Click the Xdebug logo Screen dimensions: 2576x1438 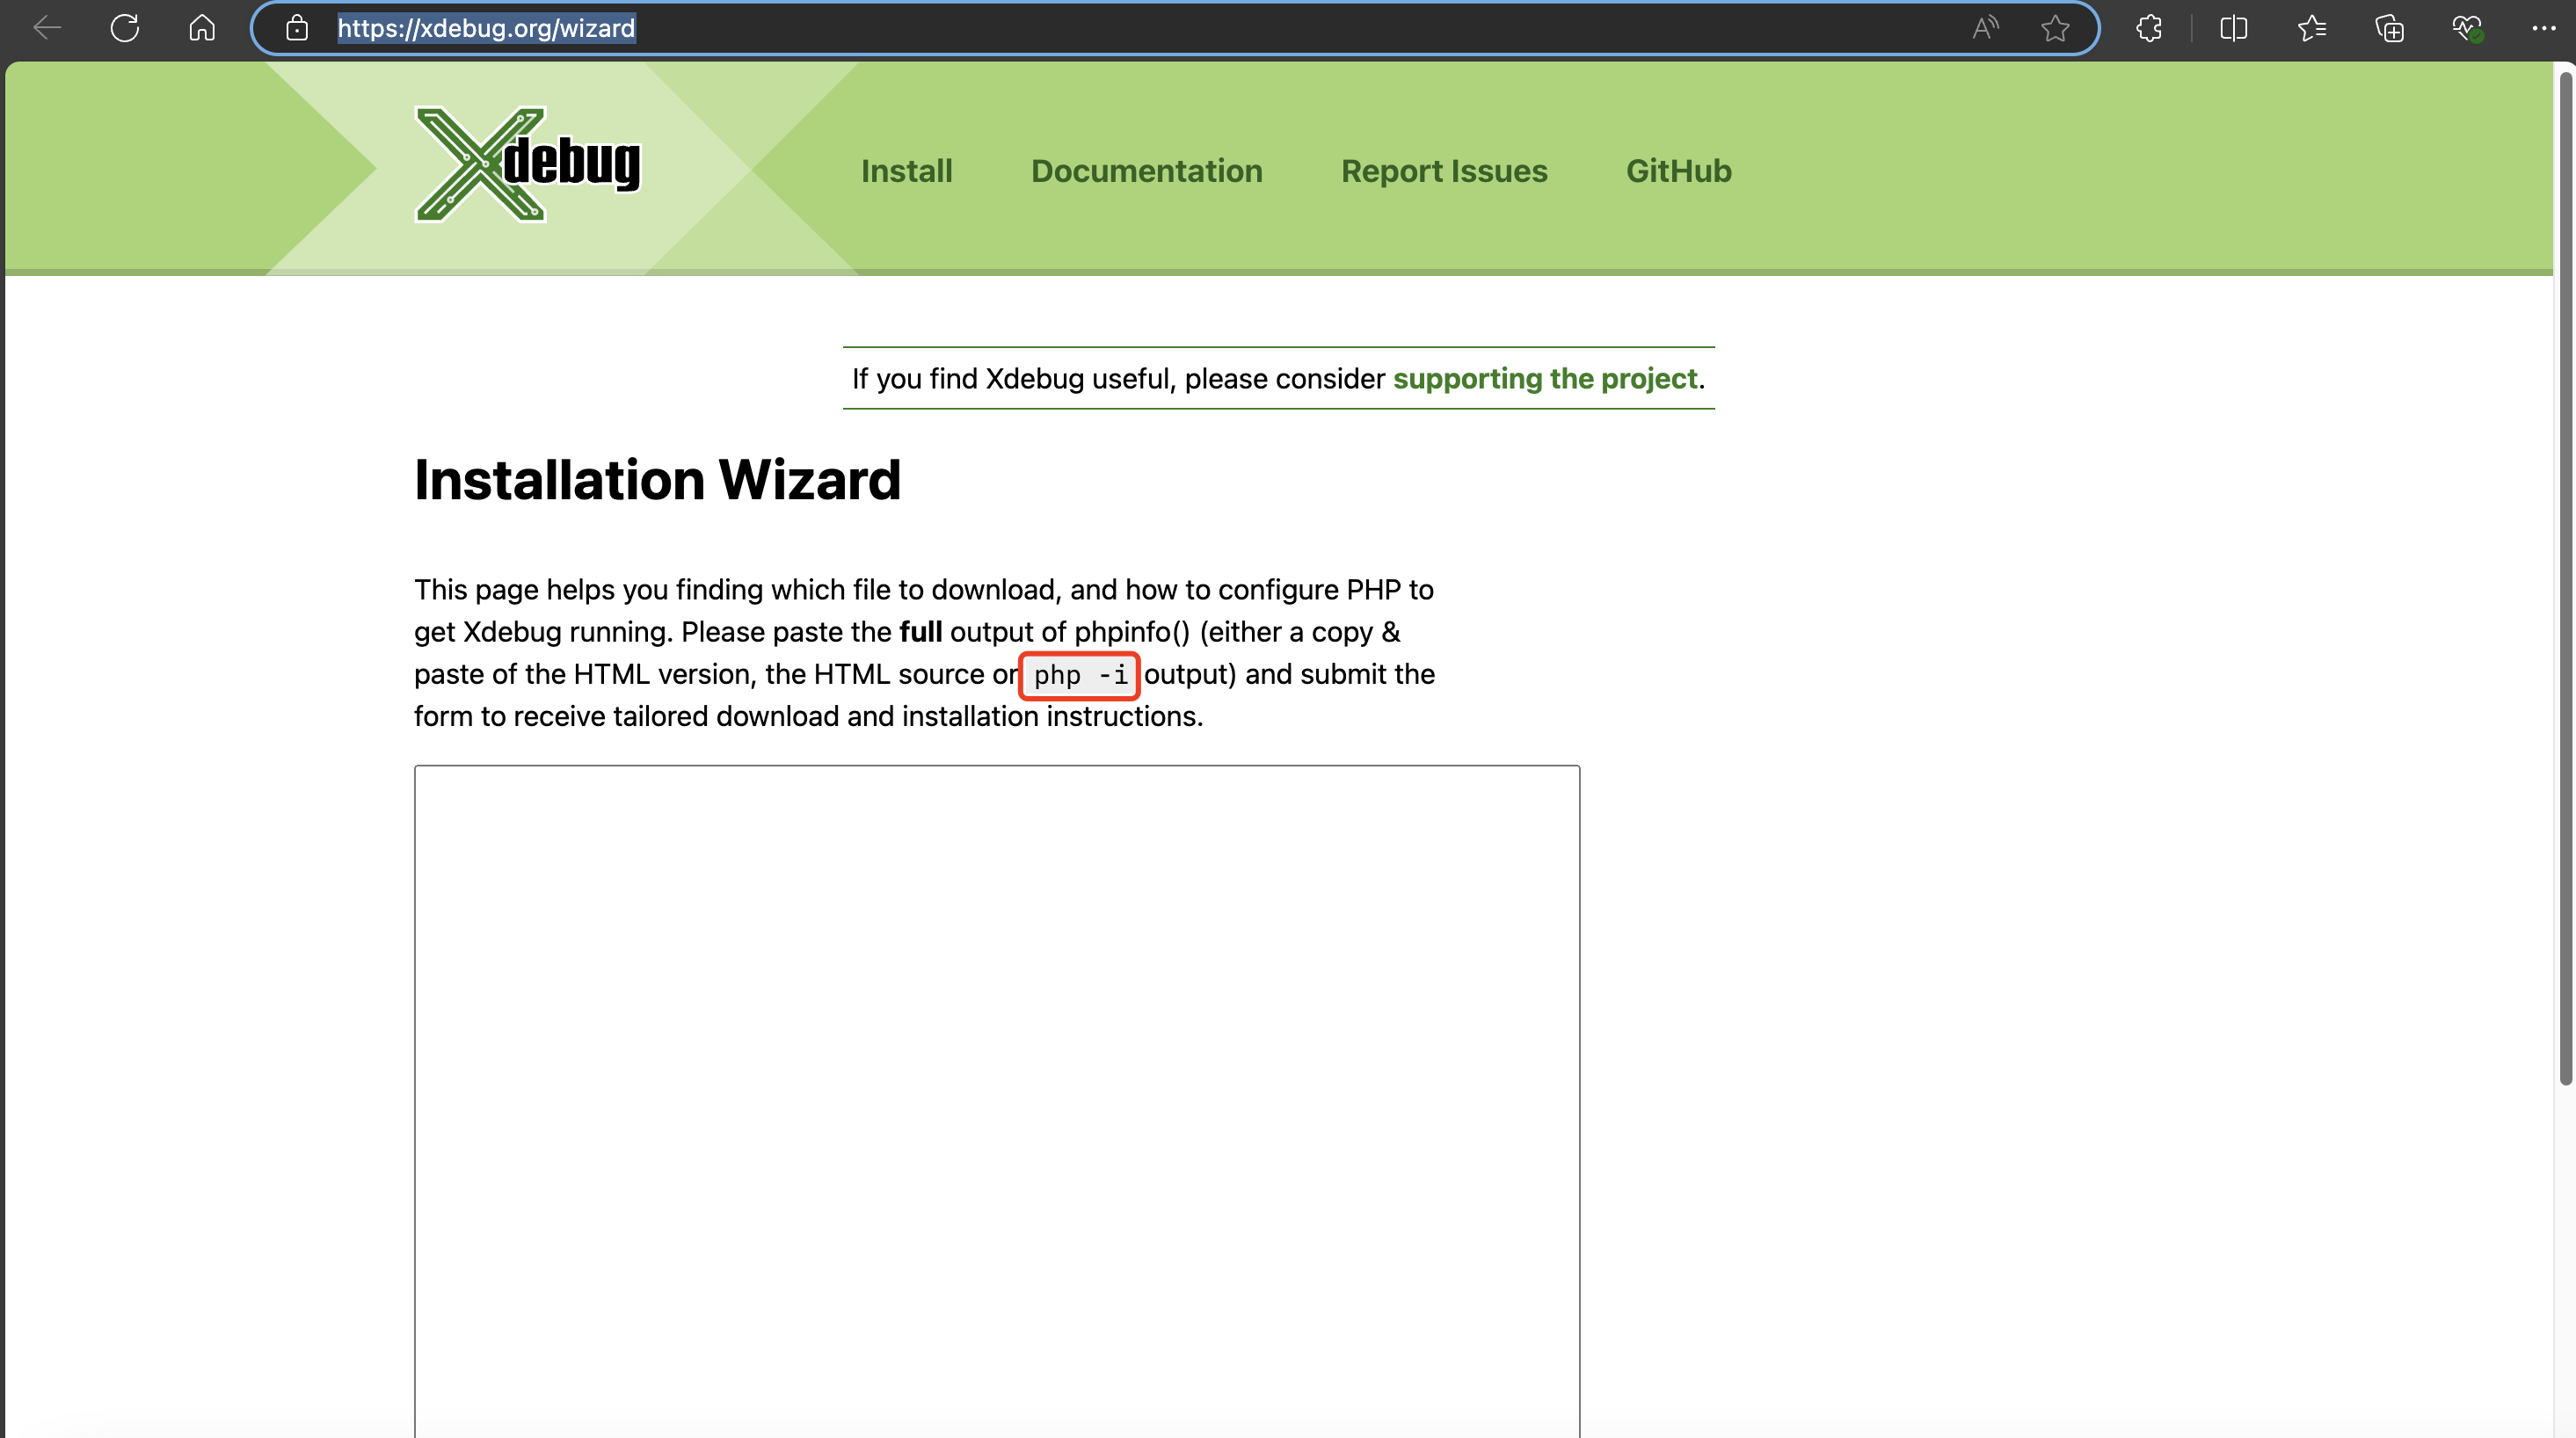(x=527, y=165)
